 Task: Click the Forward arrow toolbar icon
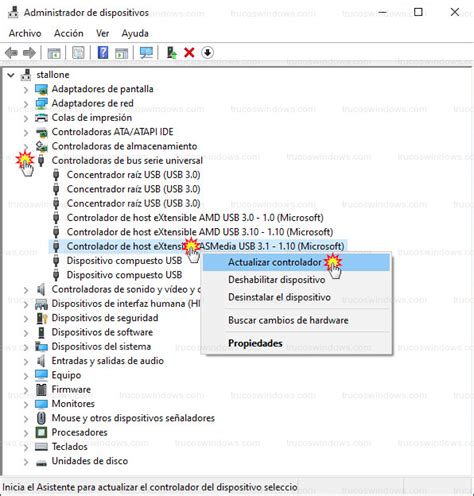click(29, 53)
